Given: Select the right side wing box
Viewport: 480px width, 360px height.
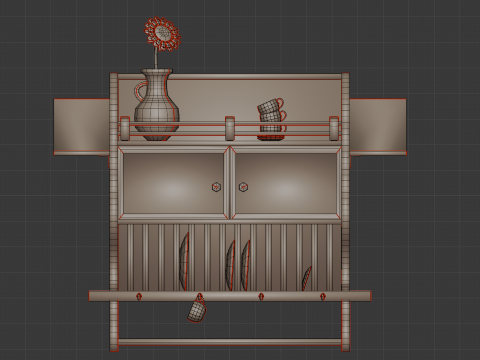Looking at the screenshot, I should (x=378, y=127).
